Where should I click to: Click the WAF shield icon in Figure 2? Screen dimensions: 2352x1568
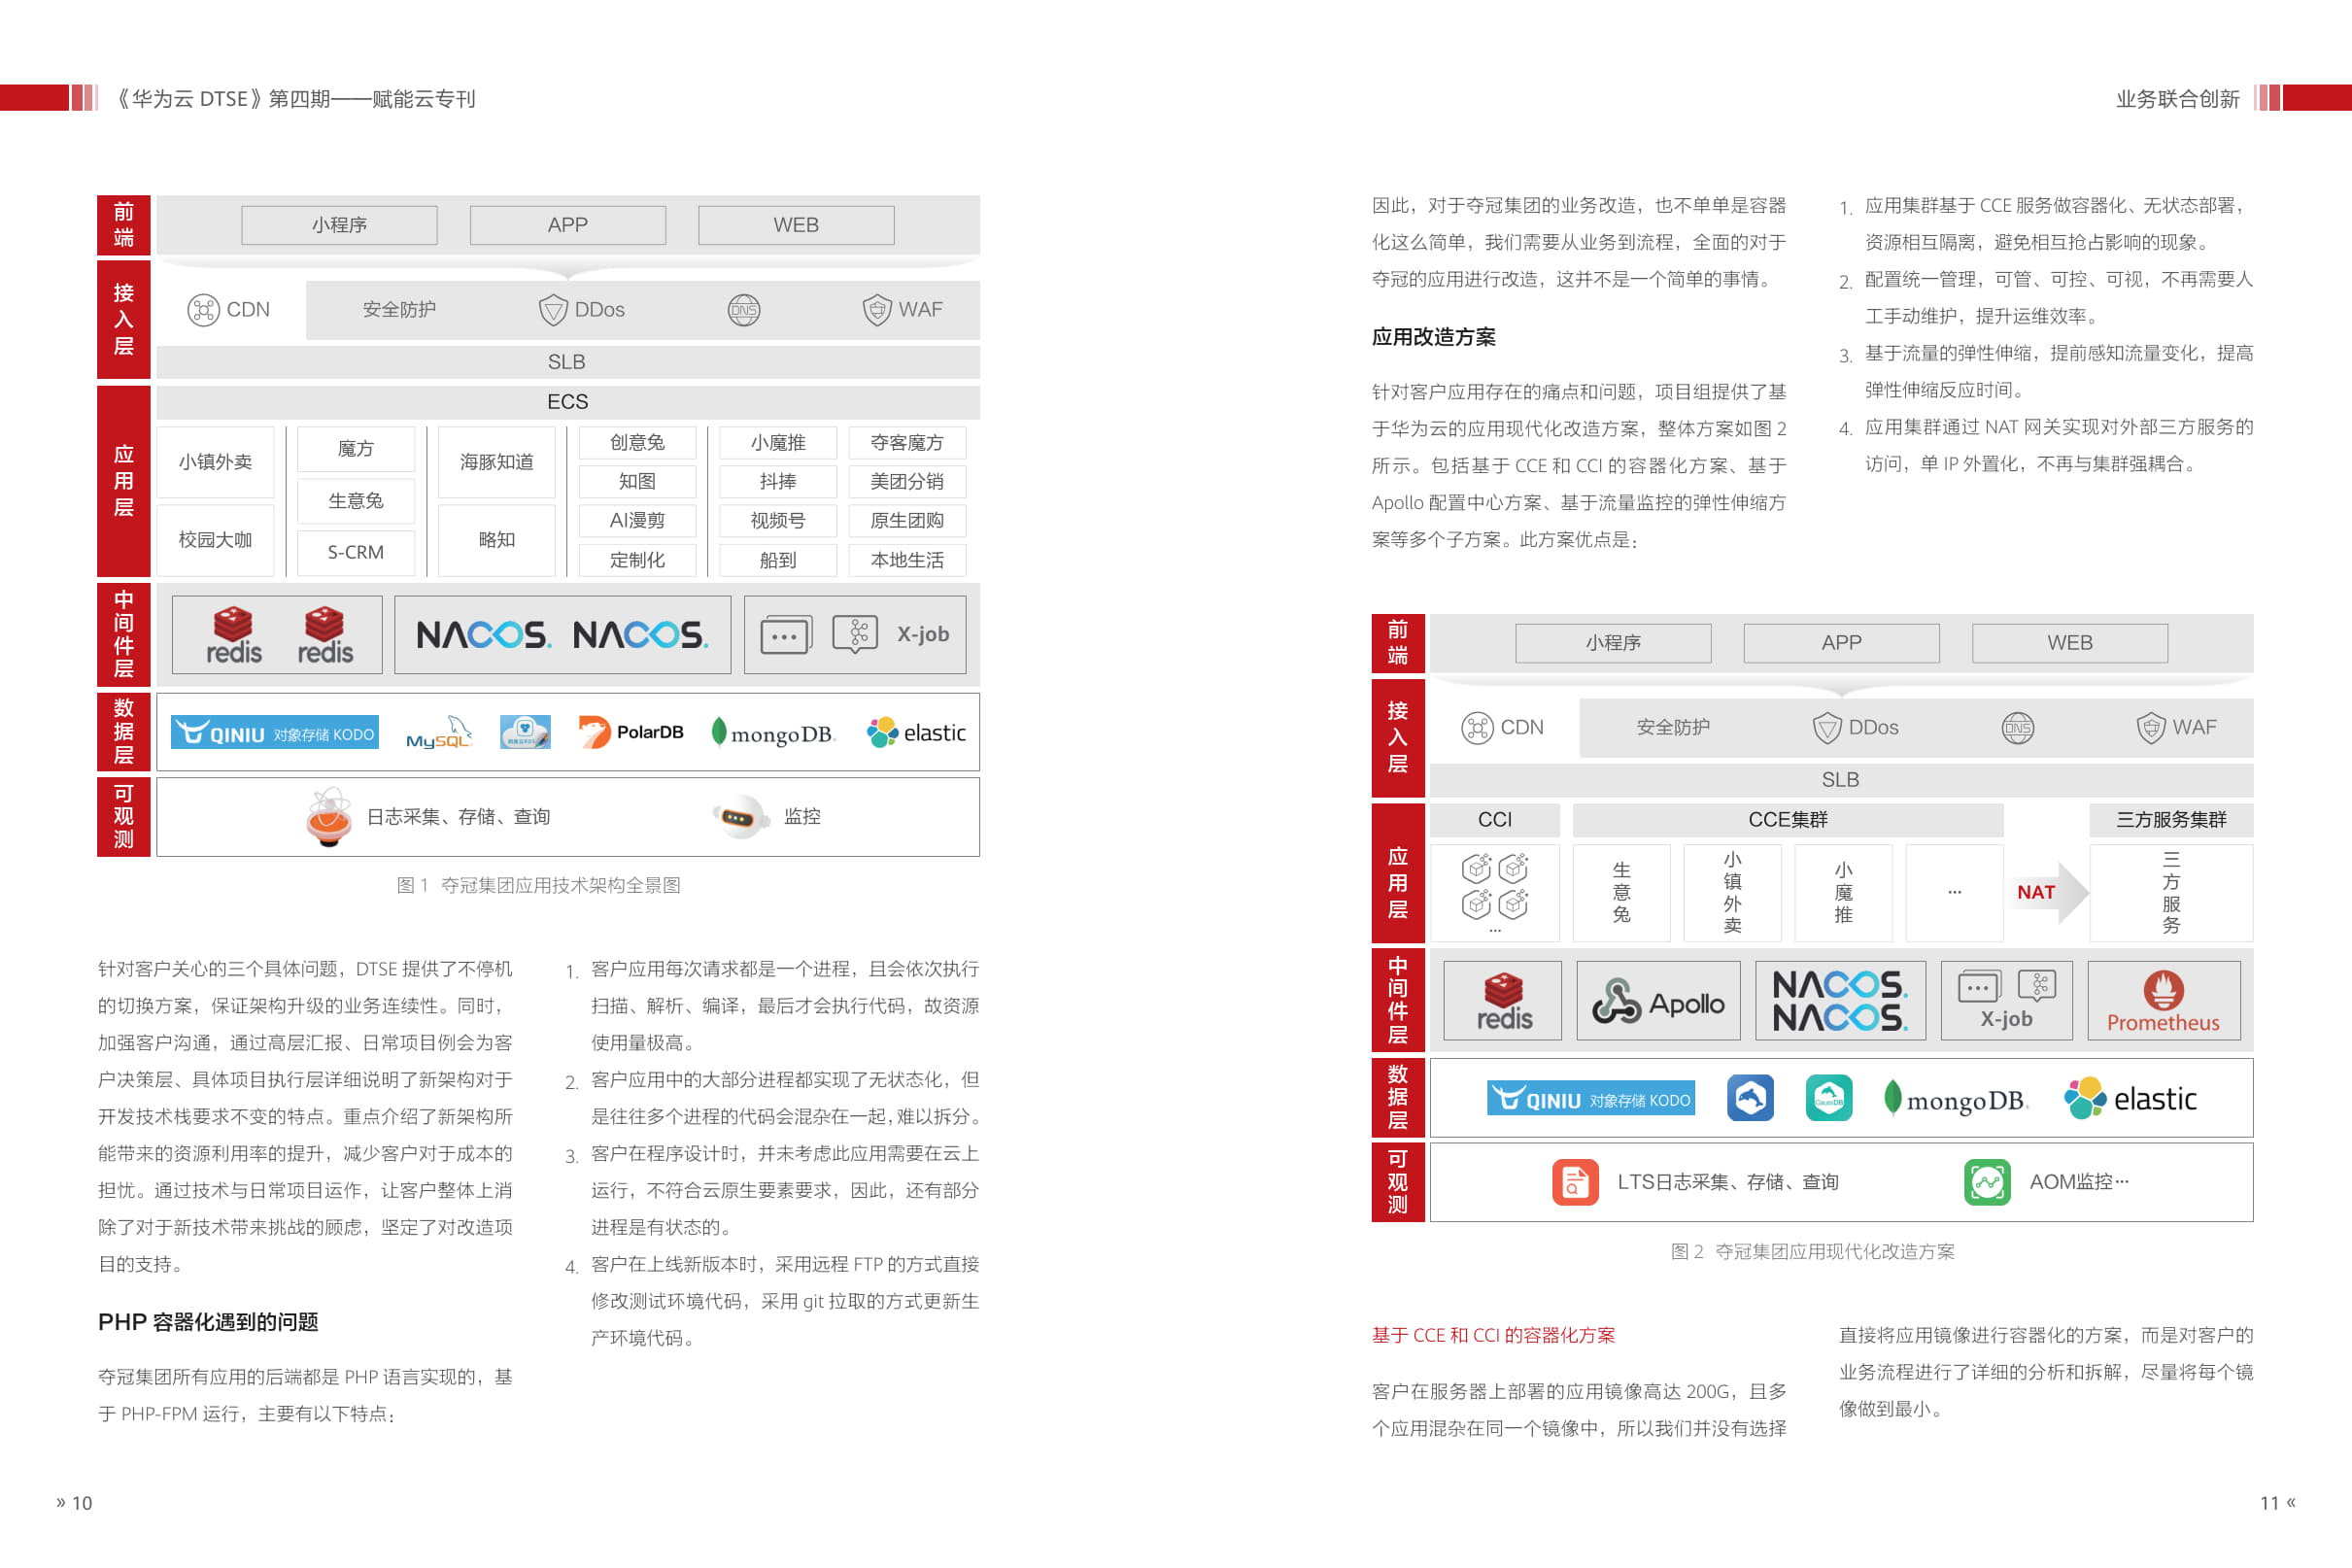[x=2151, y=728]
